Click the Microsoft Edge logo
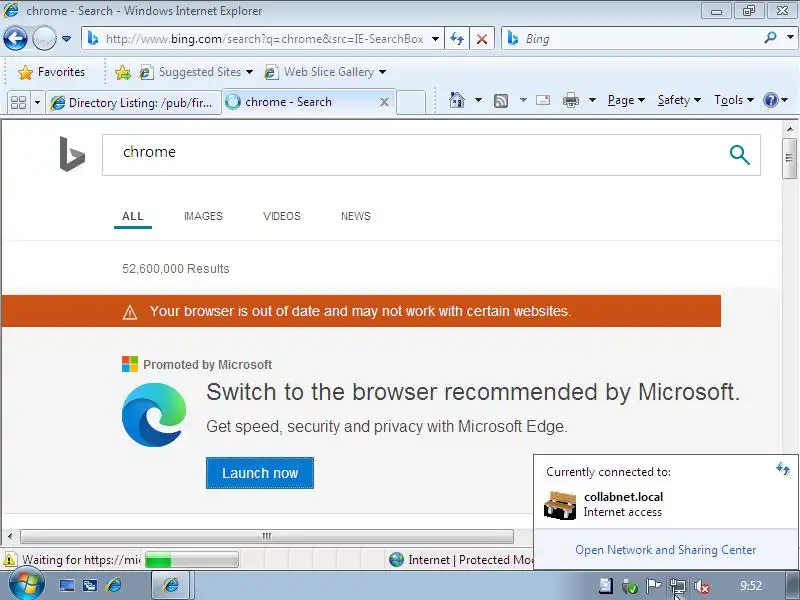This screenshot has height=600, width=800. (x=154, y=415)
